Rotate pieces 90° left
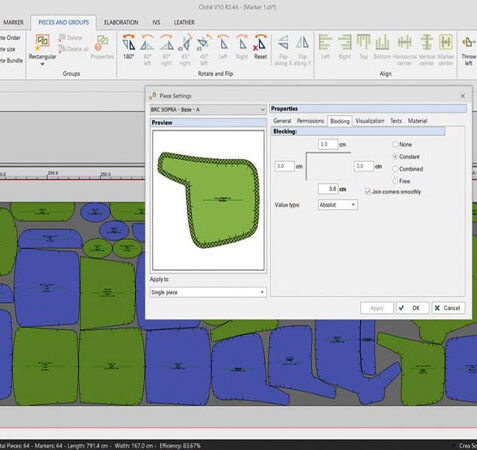477x450 pixels. 147,49
